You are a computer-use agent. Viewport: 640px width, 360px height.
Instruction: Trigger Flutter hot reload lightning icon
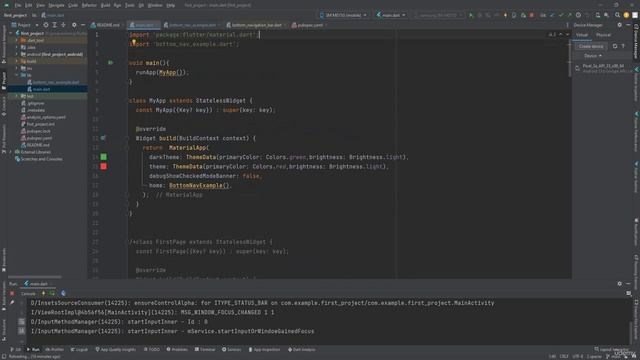(505, 15)
